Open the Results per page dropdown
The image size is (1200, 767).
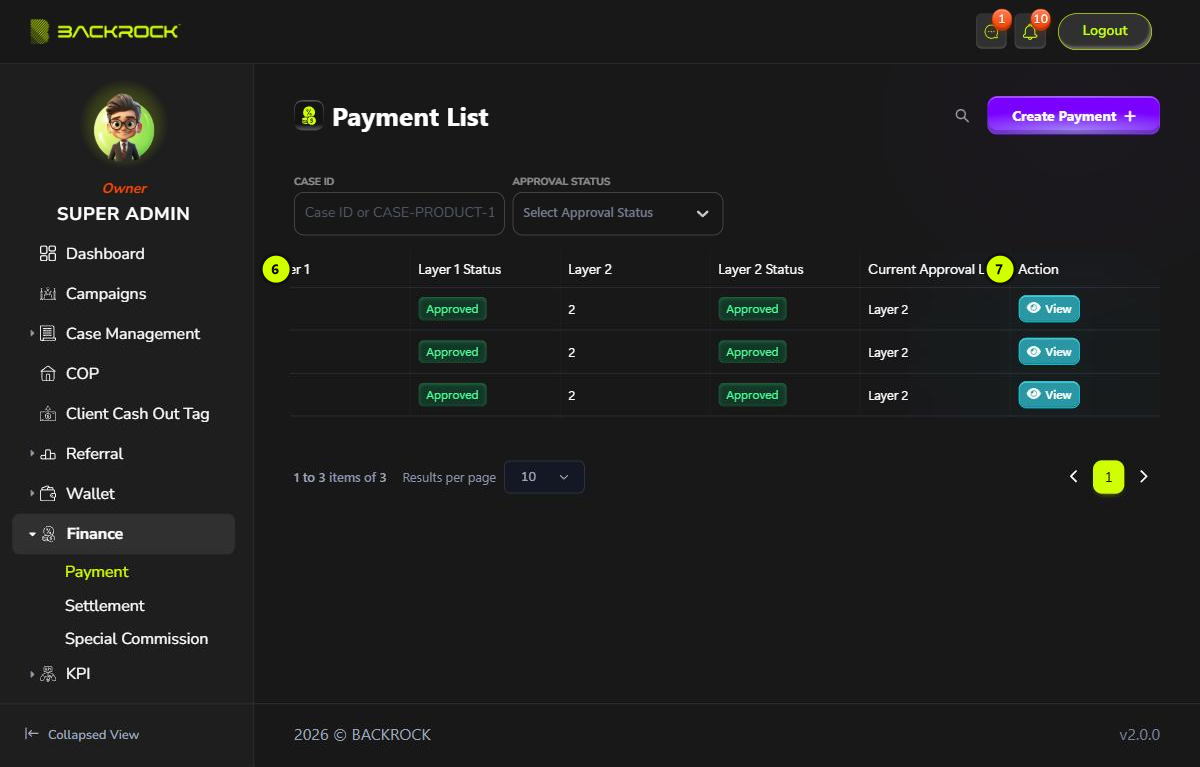coord(544,477)
